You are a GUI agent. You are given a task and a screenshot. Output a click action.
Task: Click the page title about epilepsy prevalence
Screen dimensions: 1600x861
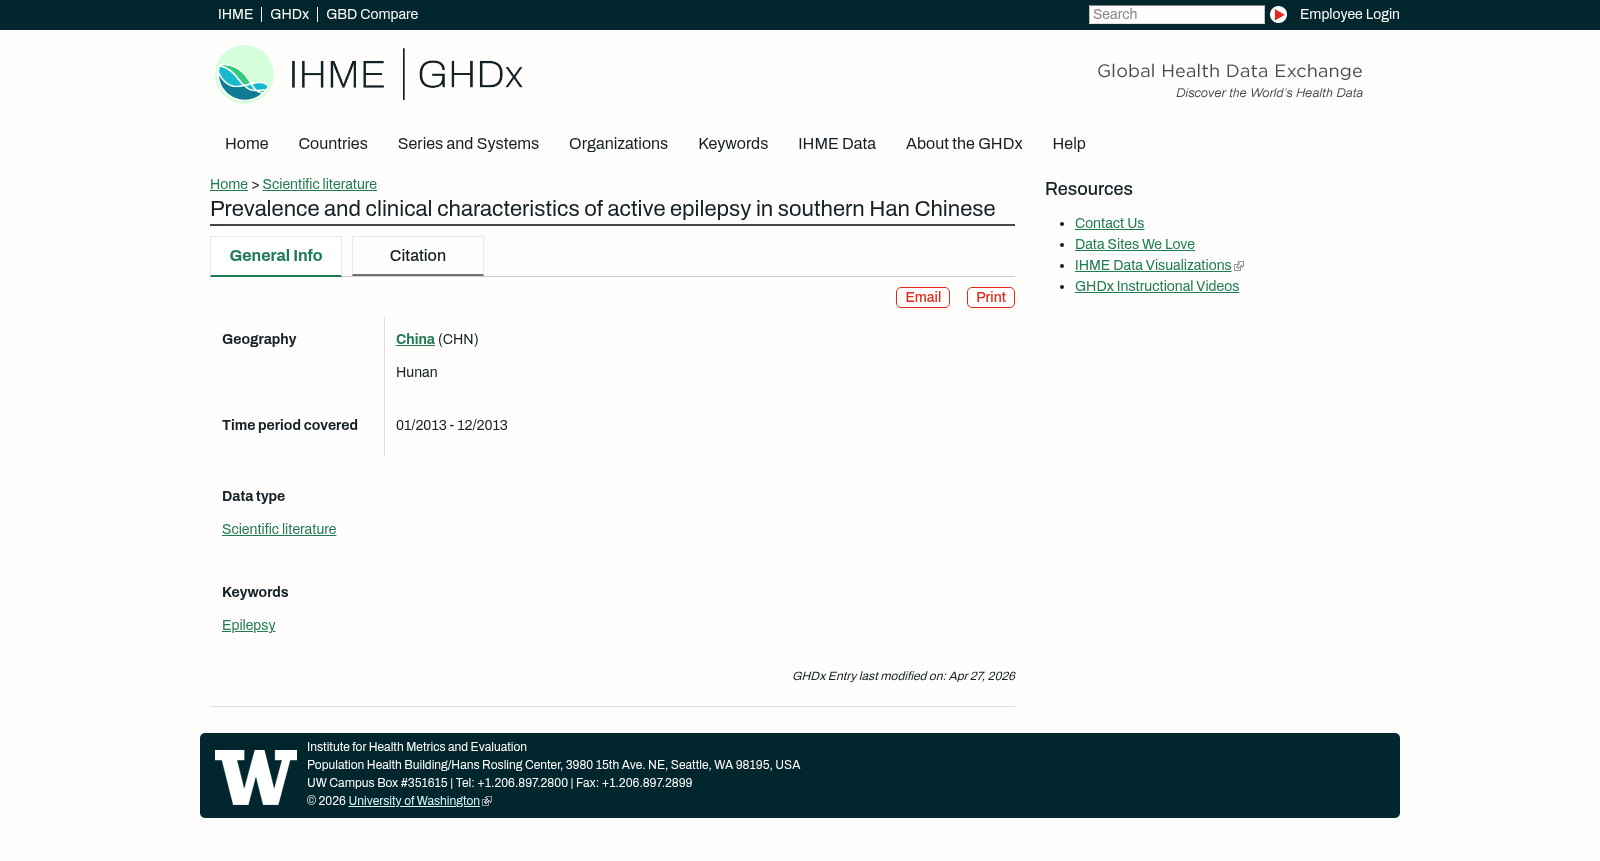pyautogui.click(x=603, y=209)
